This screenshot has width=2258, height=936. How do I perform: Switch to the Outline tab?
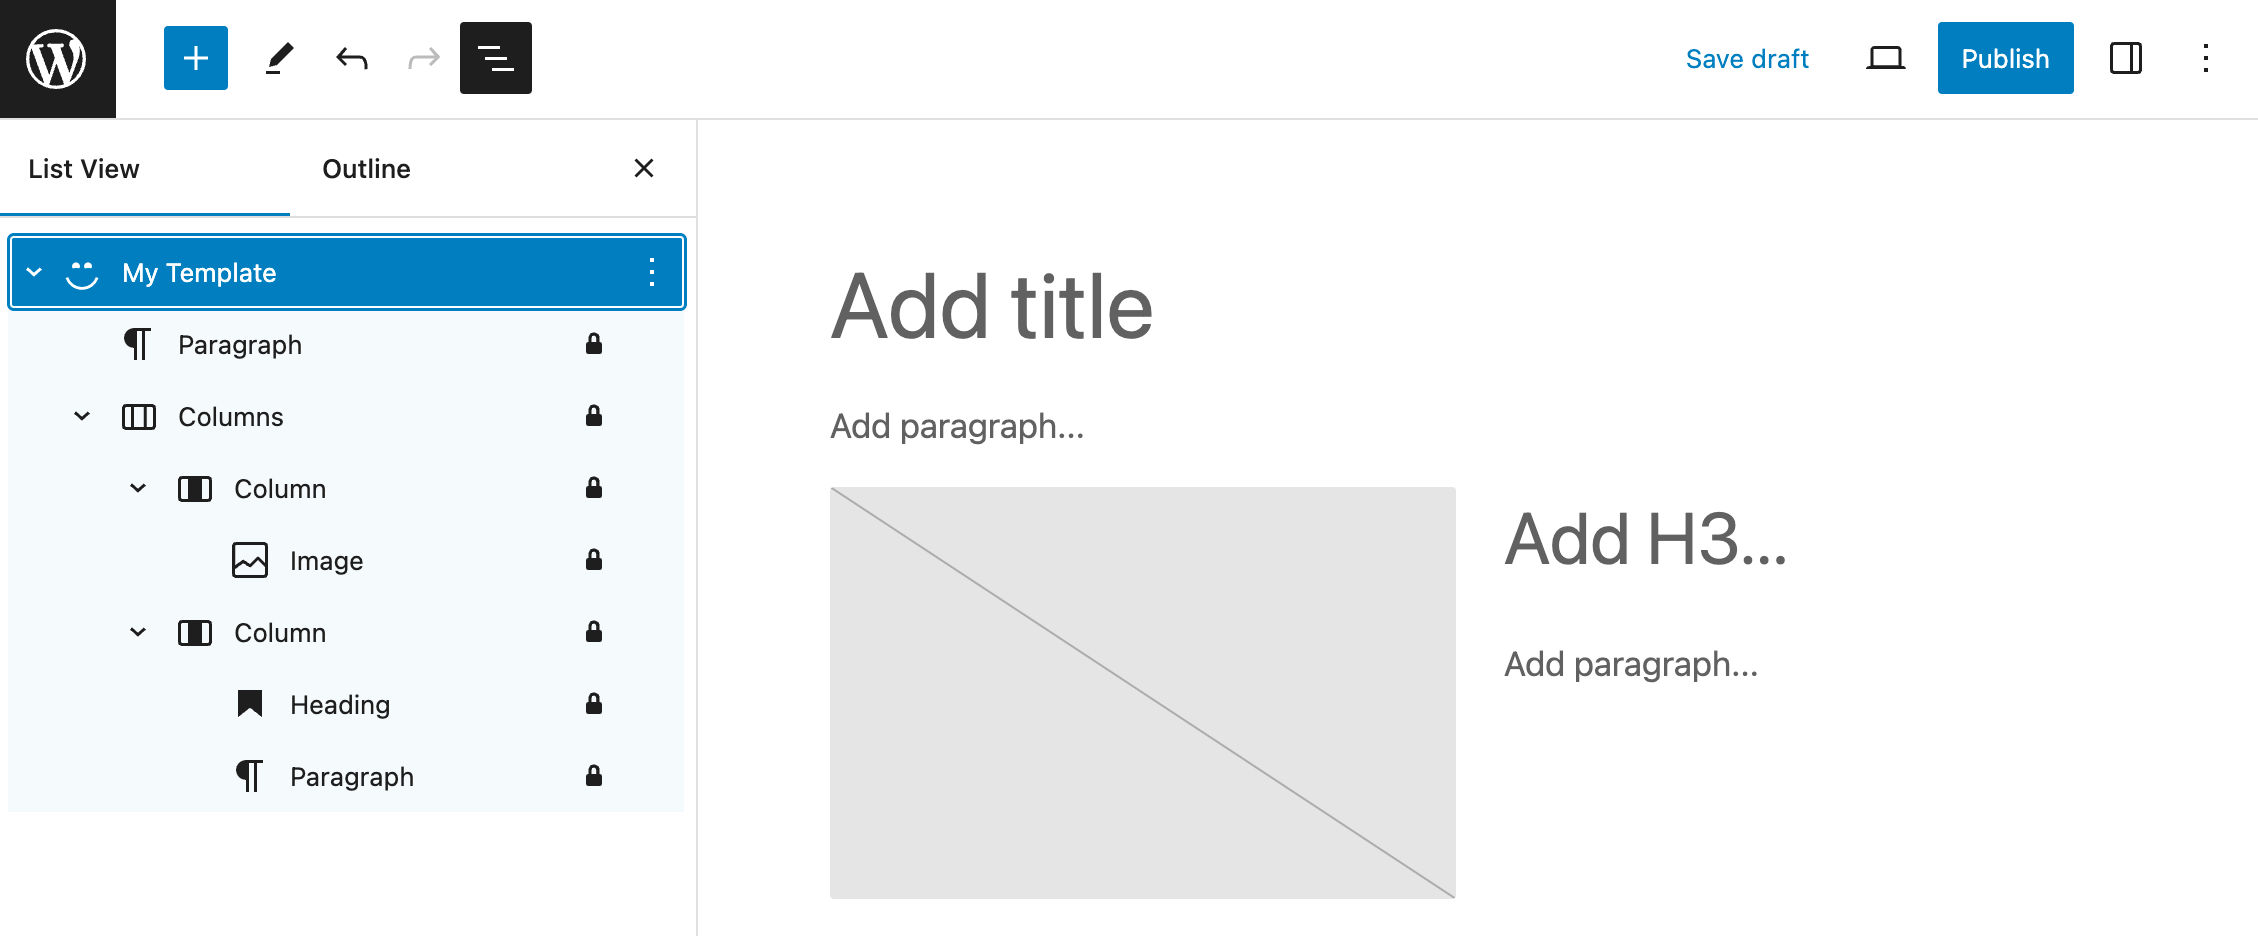coord(366,169)
